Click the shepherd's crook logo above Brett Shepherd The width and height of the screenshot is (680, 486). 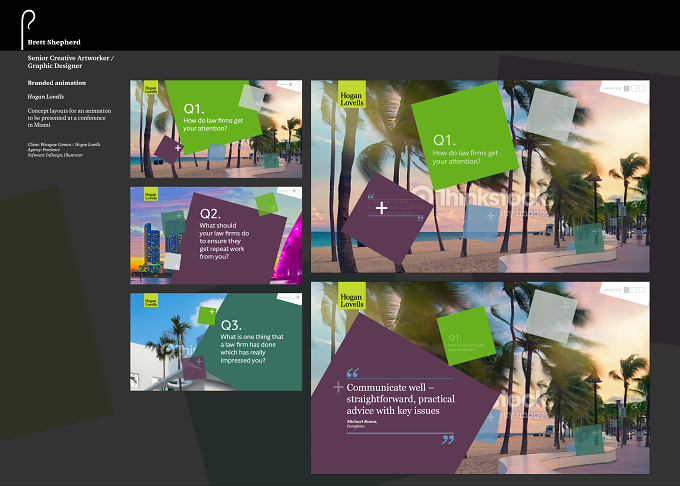click(x=28, y=29)
